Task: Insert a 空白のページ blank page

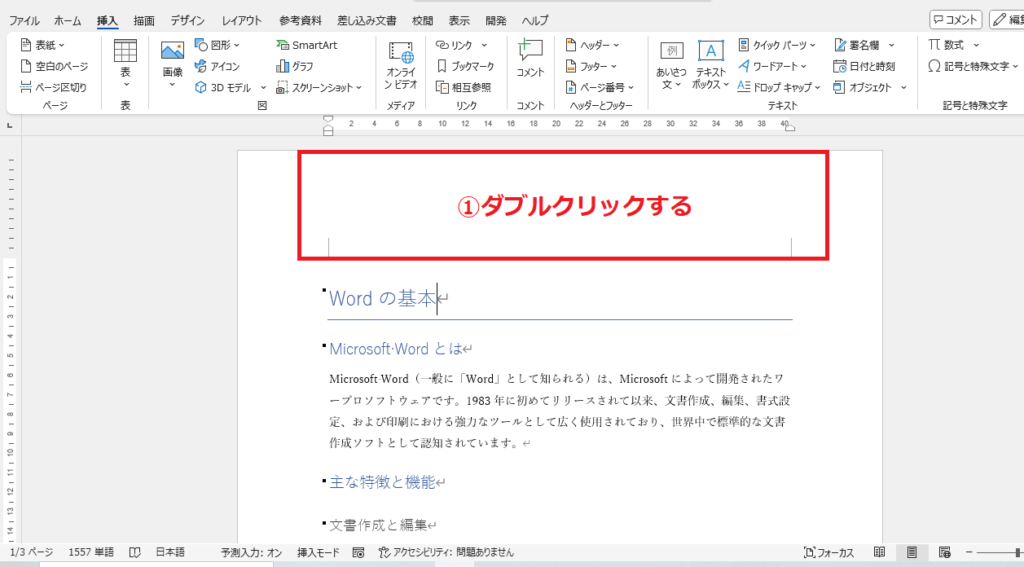Action: tap(54, 66)
